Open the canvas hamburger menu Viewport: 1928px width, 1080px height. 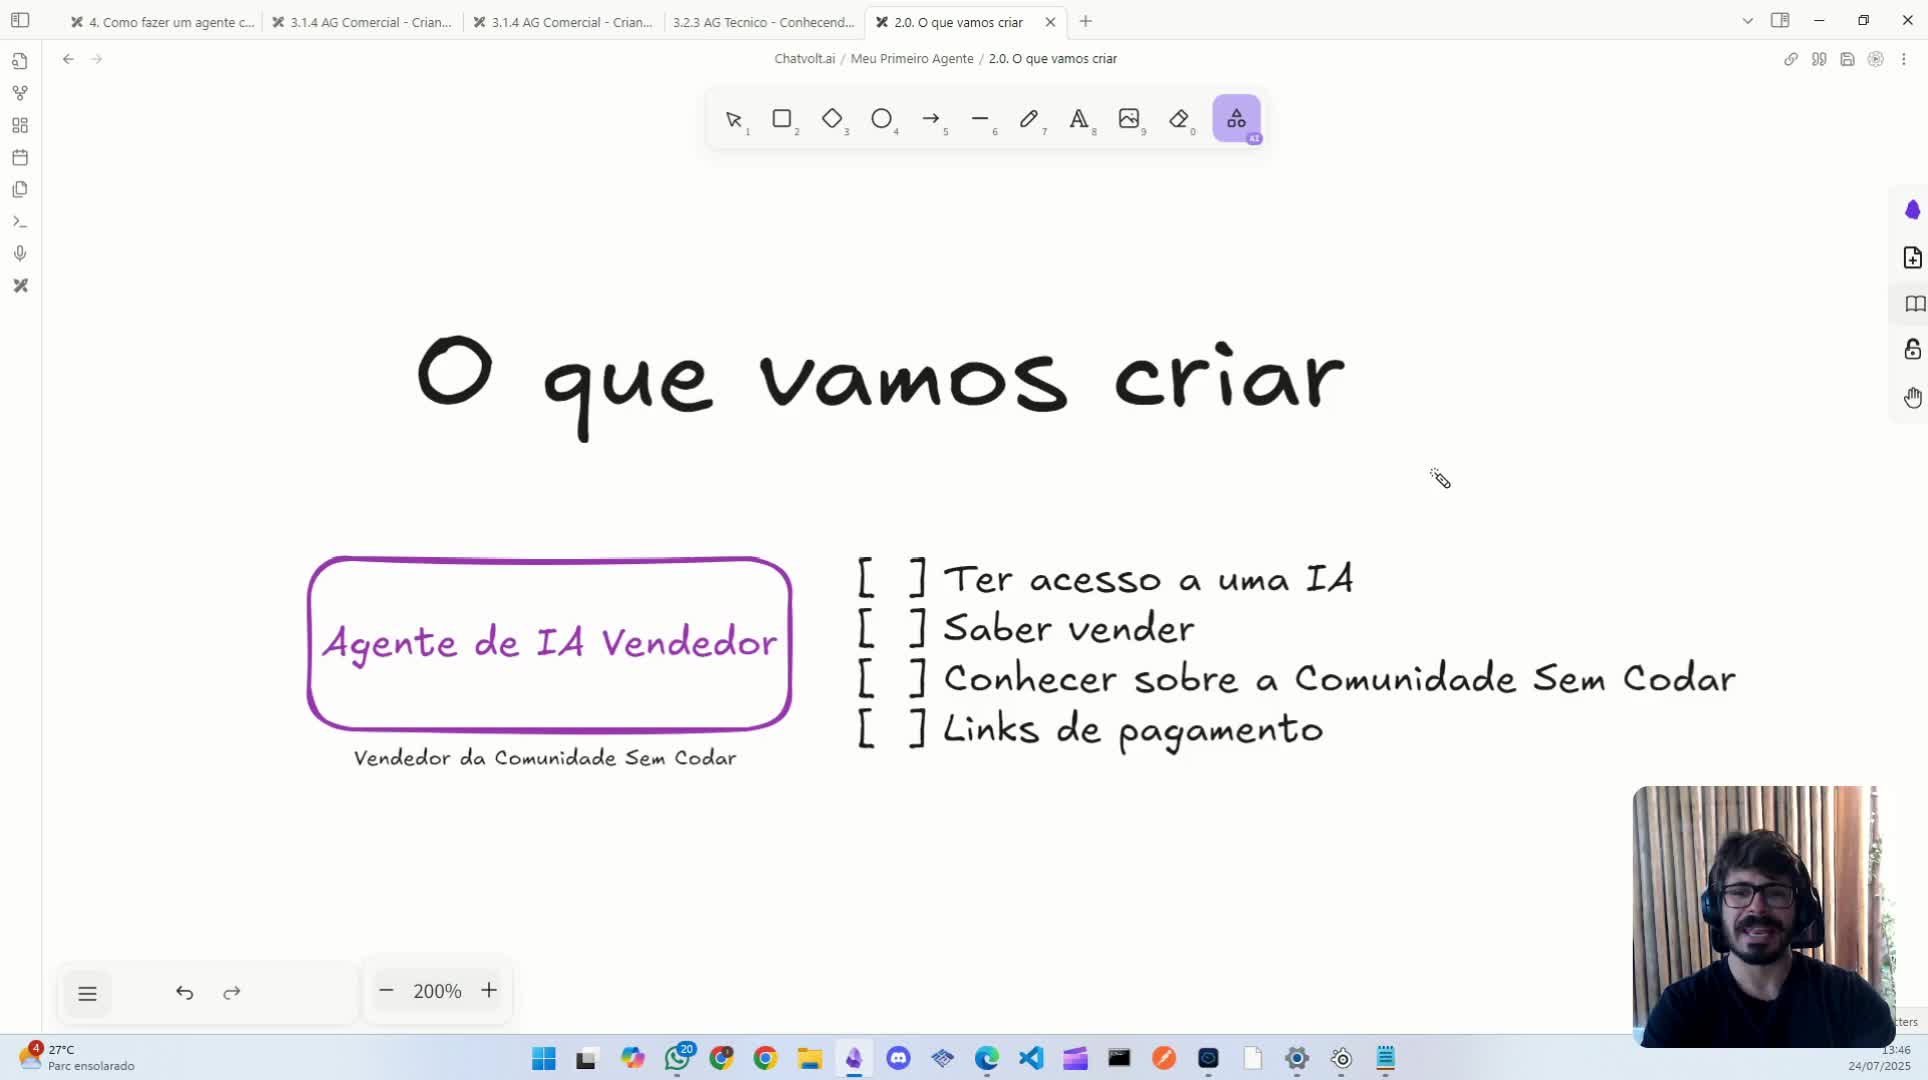tap(87, 992)
